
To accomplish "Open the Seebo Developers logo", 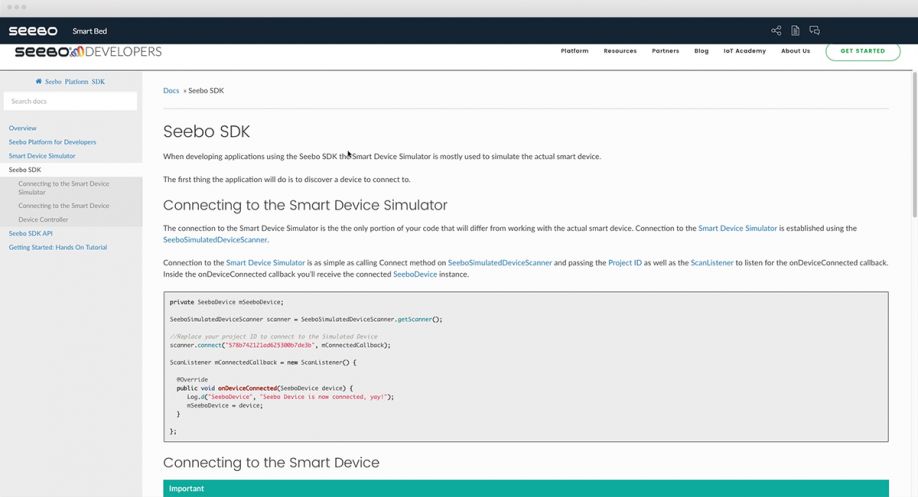I will 88,52.
